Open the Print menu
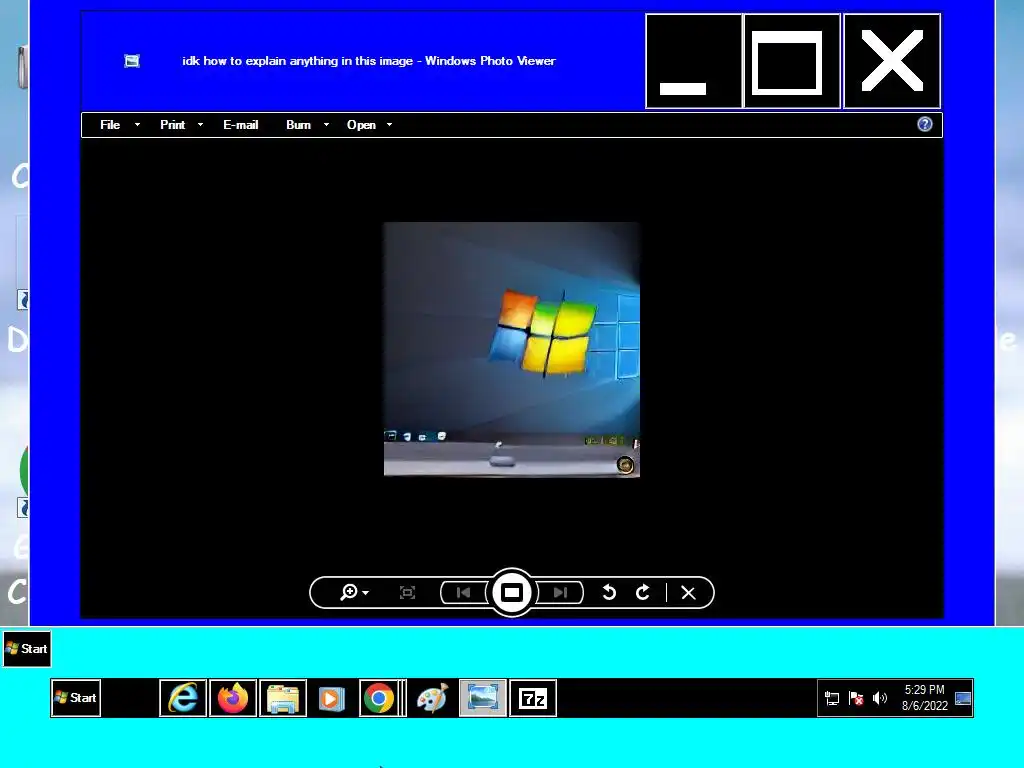The height and width of the screenshot is (768, 1024). pyautogui.click(x=172, y=125)
